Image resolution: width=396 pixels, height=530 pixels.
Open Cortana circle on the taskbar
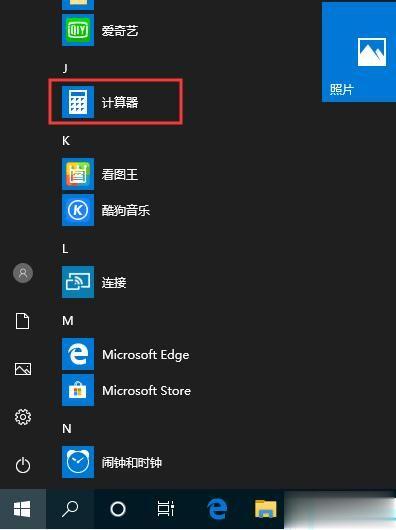(118, 509)
